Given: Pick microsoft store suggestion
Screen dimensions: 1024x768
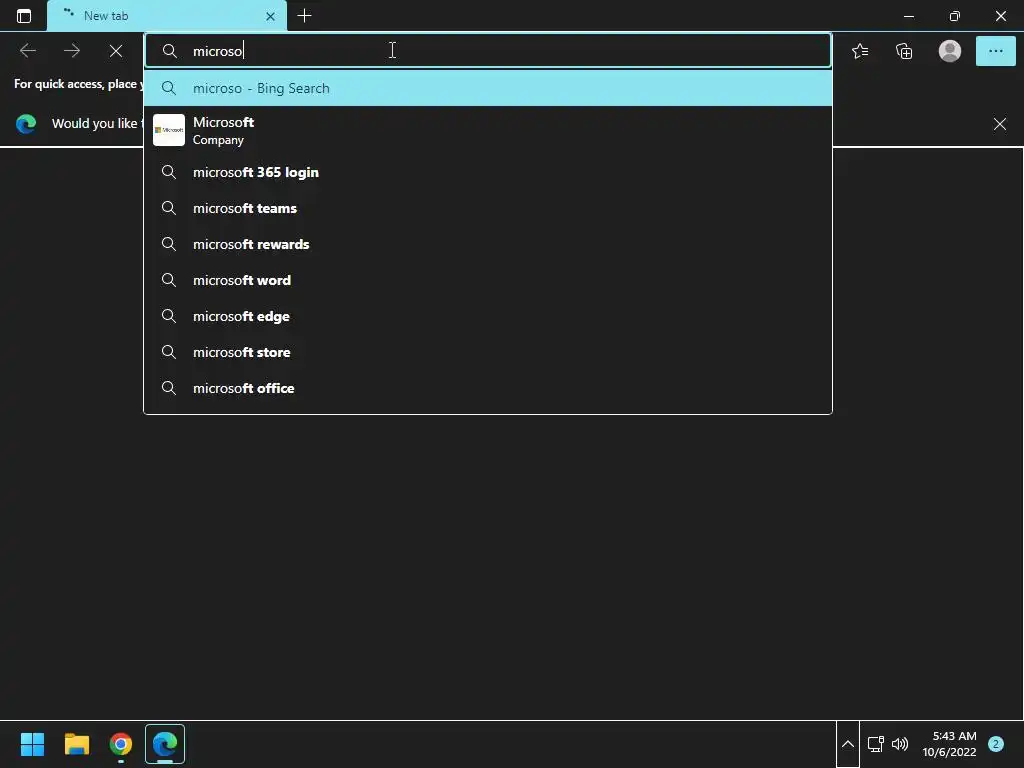Looking at the screenshot, I should pos(488,352).
